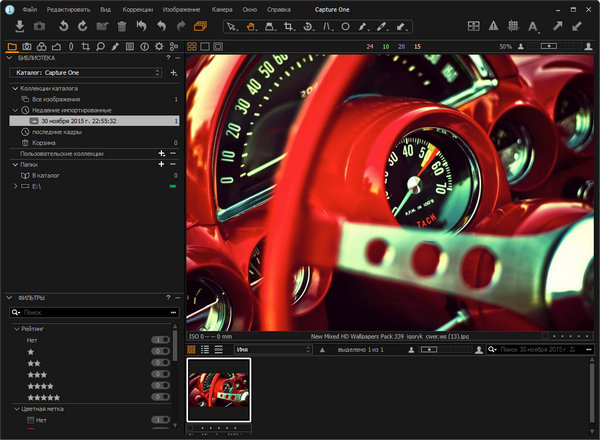Collapse the Коллекции каталога section
The width and height of the screenshot is (600, 440).
14,89
